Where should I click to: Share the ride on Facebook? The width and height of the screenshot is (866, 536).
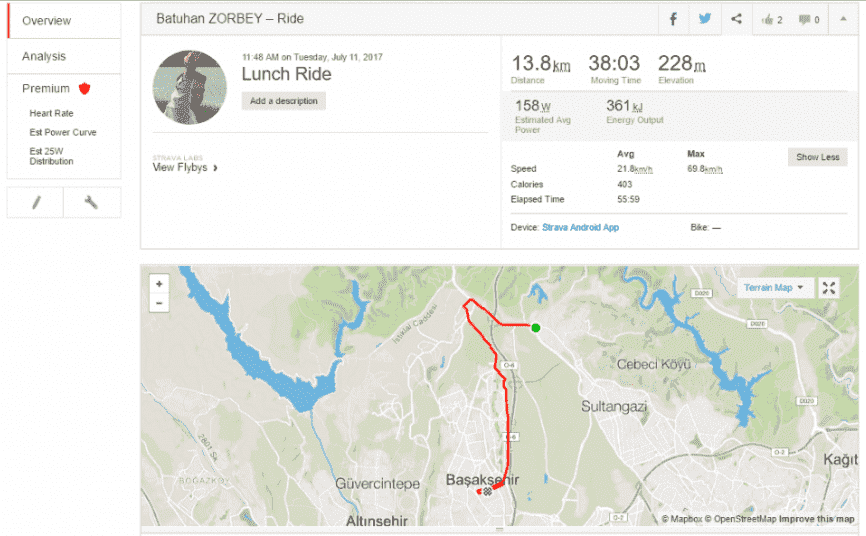[673, 19]
